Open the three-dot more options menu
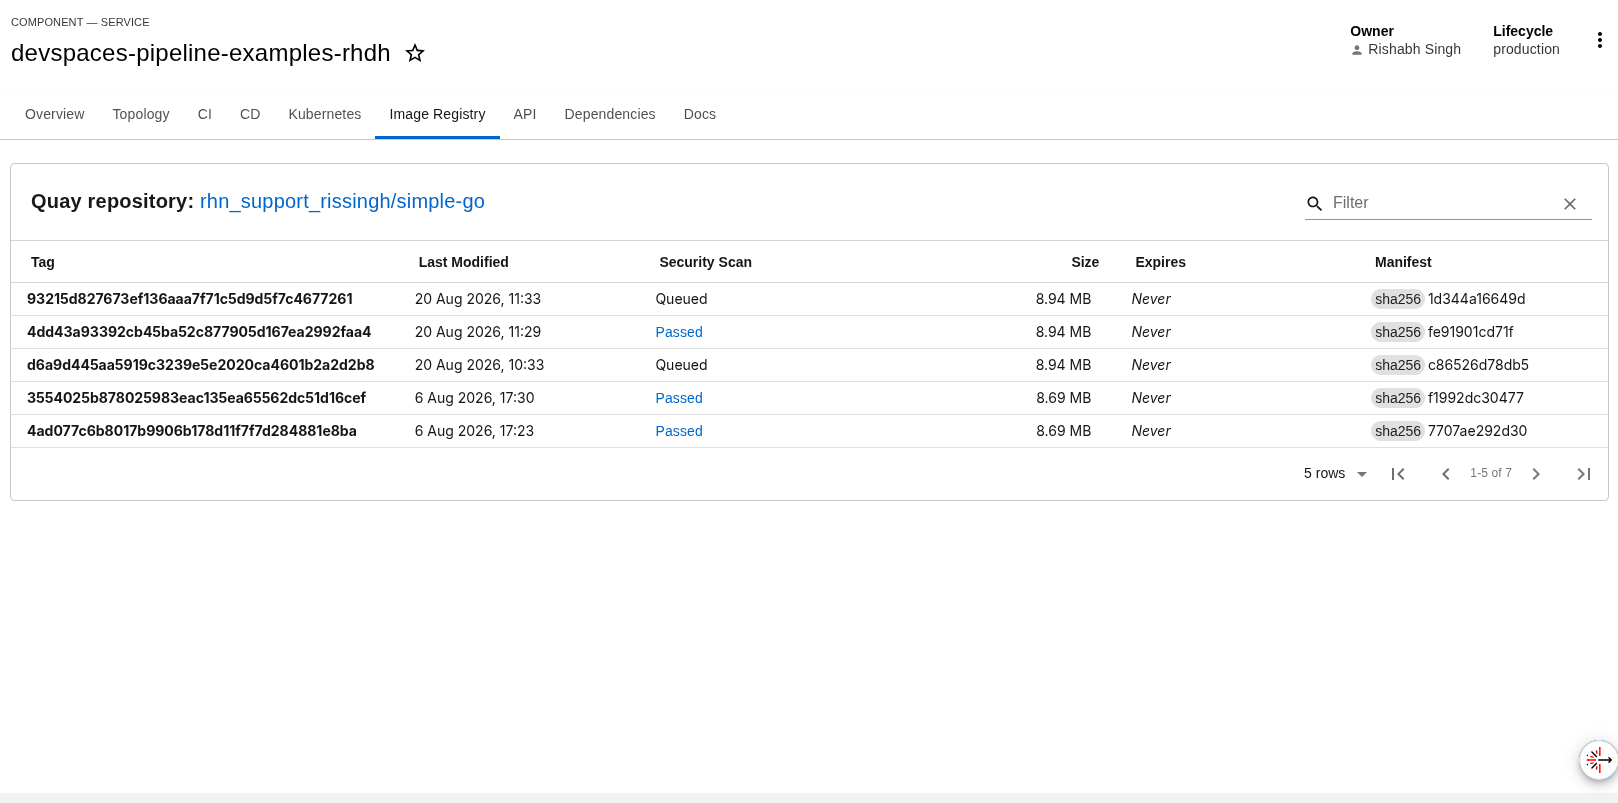This screenshot has height=803, width=1618. (x=1599, y=40)
